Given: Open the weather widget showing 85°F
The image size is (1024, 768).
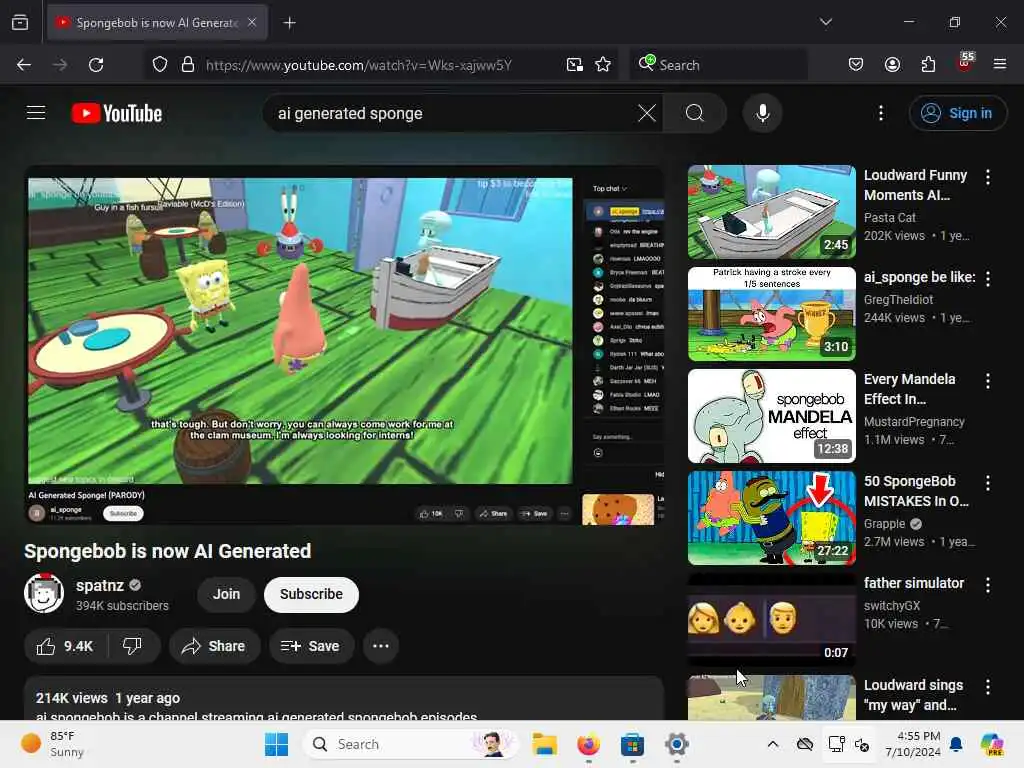Looking at the screenshot, I should coord(52,744).
